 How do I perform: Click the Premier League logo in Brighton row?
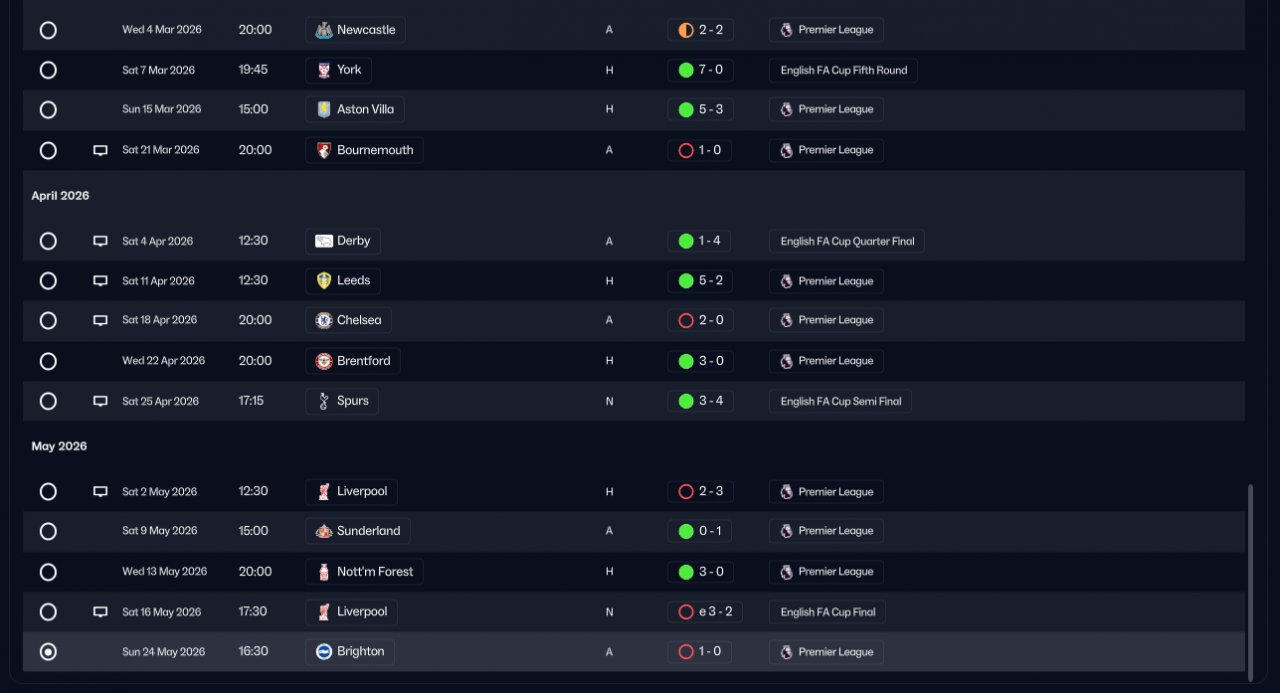tap(786, 652)
